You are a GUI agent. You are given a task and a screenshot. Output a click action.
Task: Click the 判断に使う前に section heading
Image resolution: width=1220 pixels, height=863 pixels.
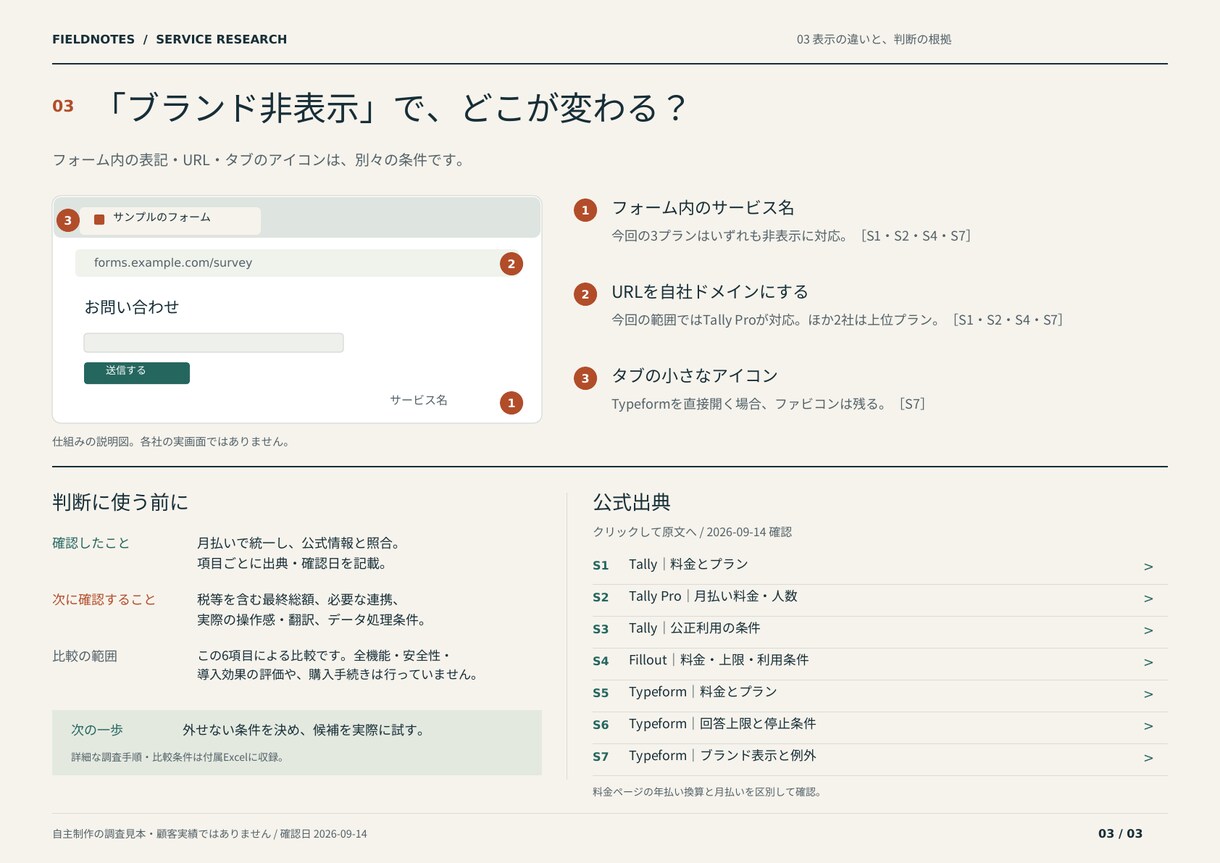120,502
